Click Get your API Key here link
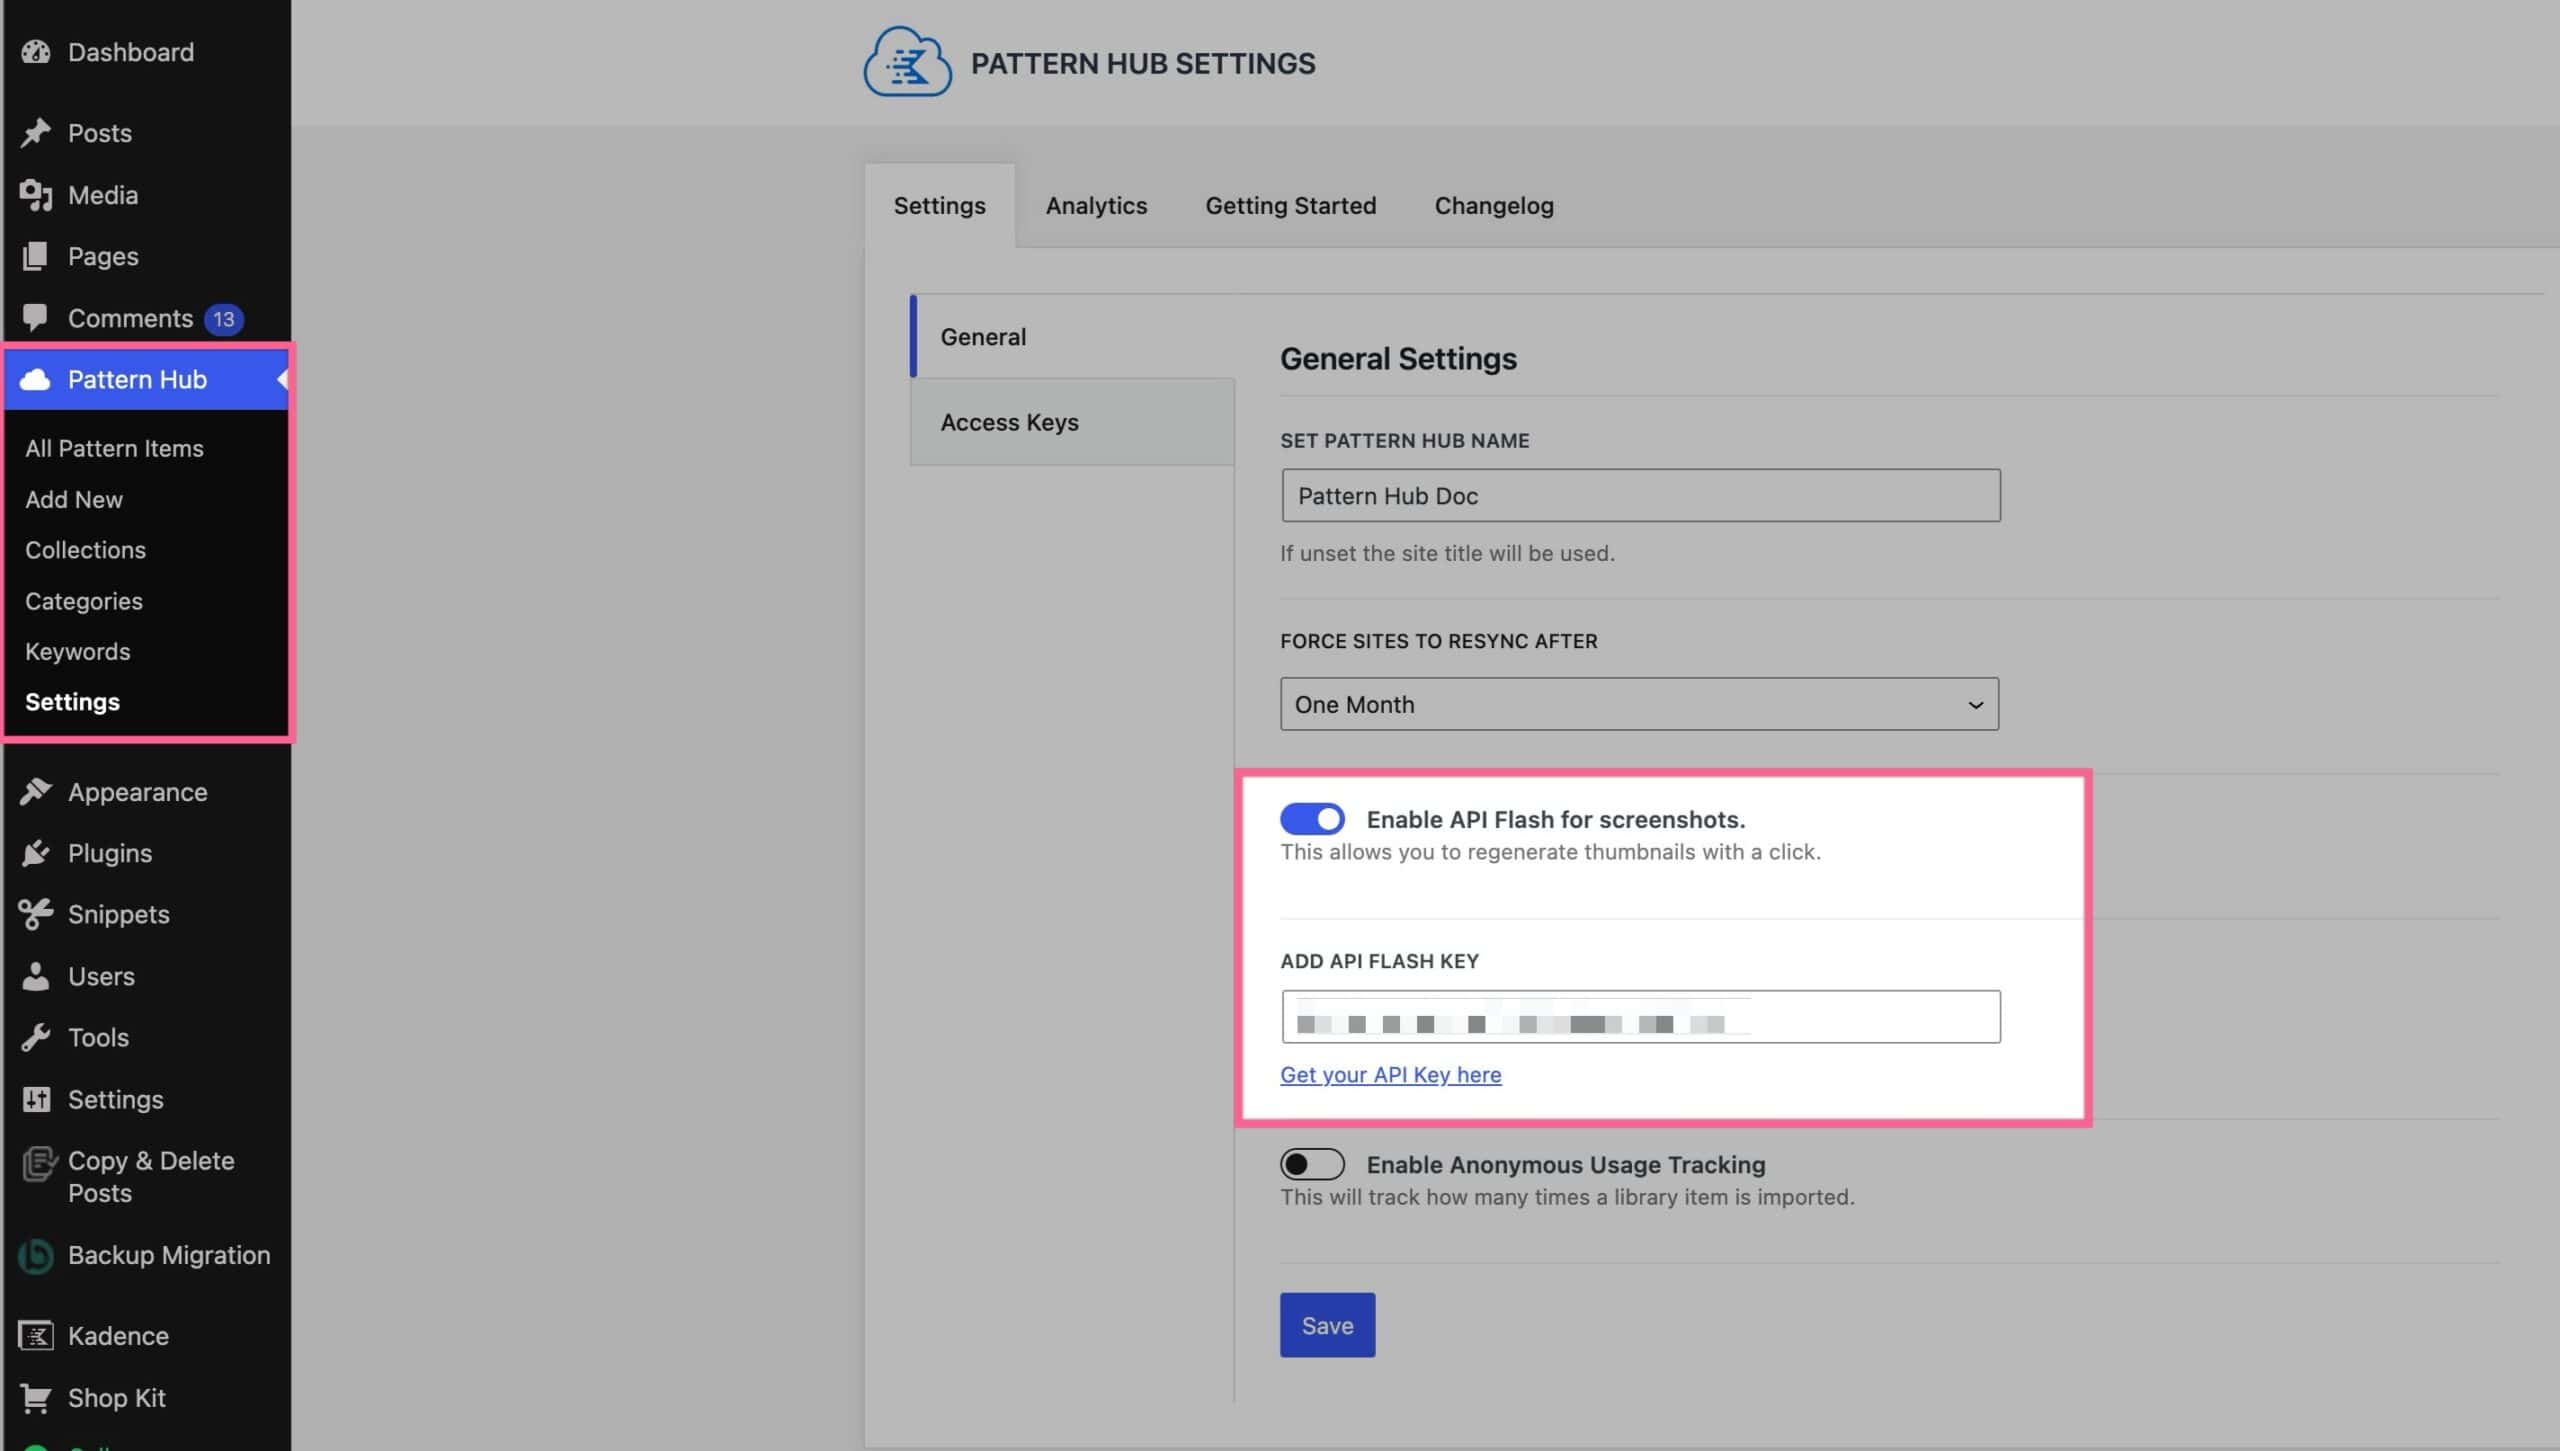Image resolution: width=2560 pixels, height=1451 pixels. pos(1391,1075)
